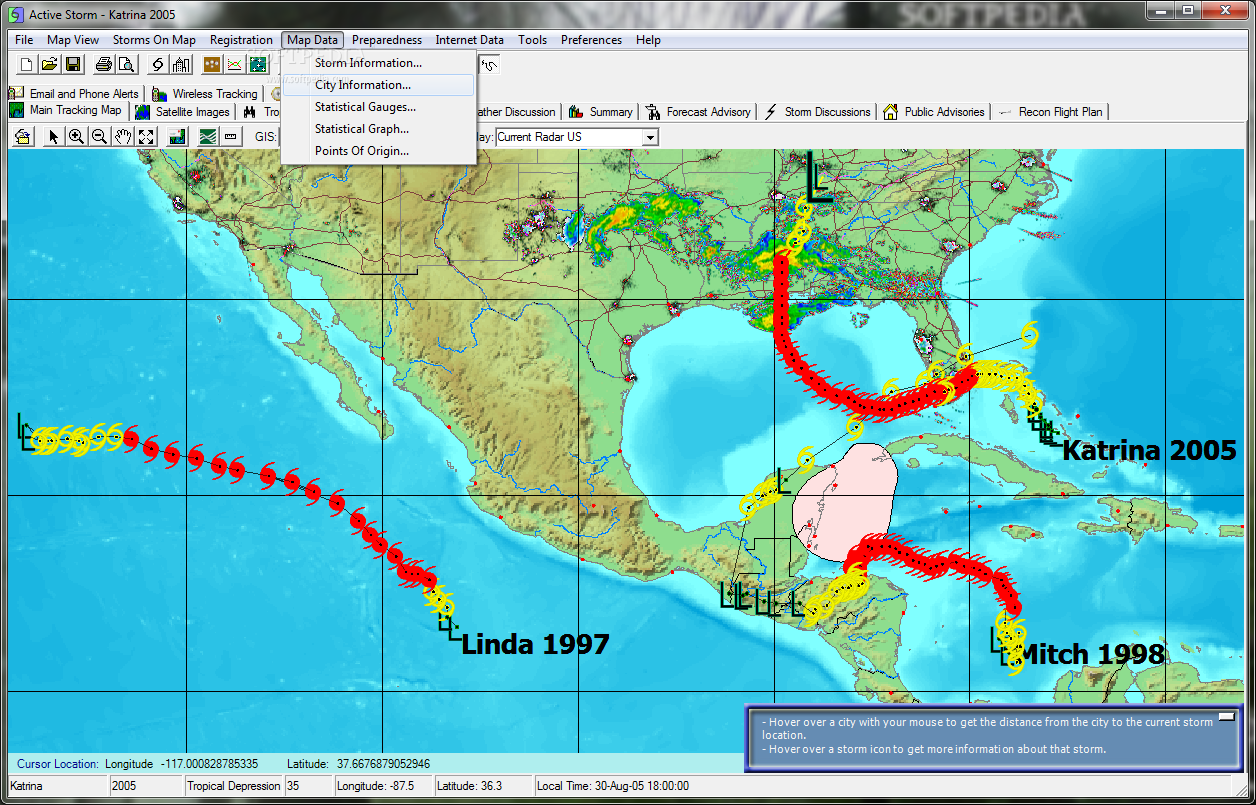Switch to Storm Discussions tab
This screenshot has width=1256, height=805.
coord(817,112)
